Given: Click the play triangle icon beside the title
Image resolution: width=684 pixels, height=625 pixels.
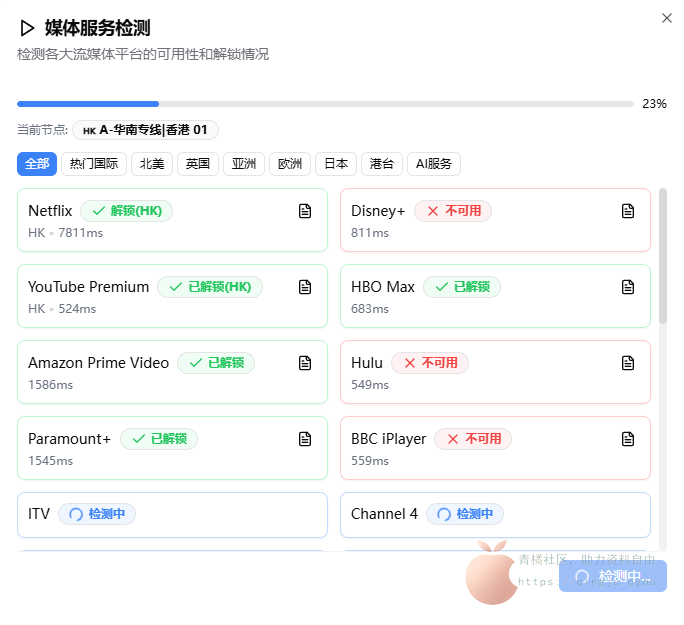Looking at the screenshot, I should (27, 28).
